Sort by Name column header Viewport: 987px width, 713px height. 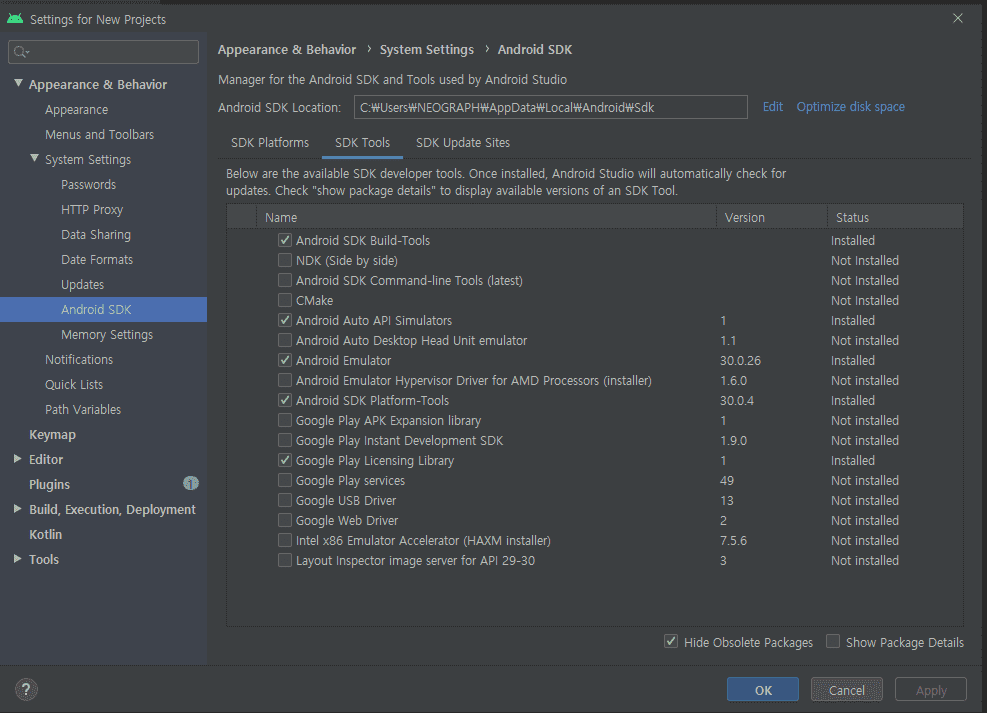[486, 217]
